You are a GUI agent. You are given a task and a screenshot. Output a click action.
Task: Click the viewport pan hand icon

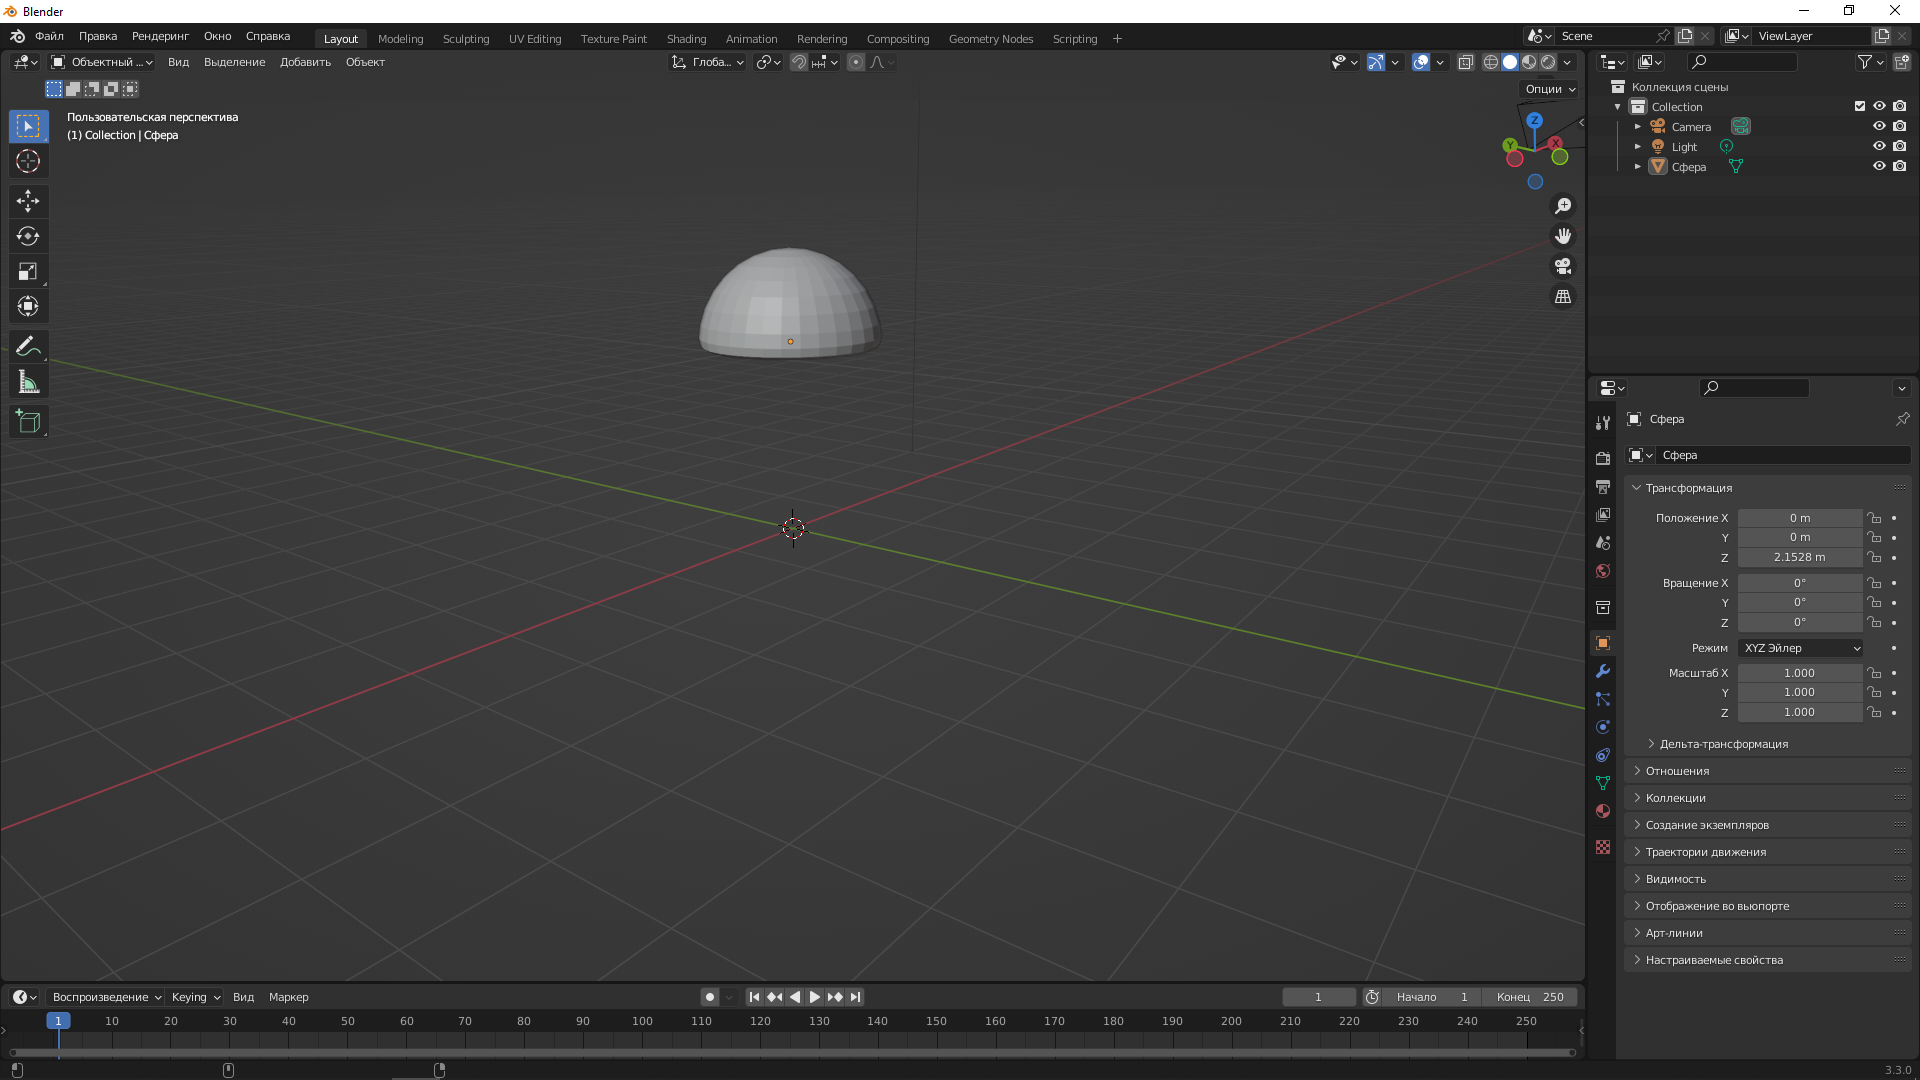(x=1563, y=236)
